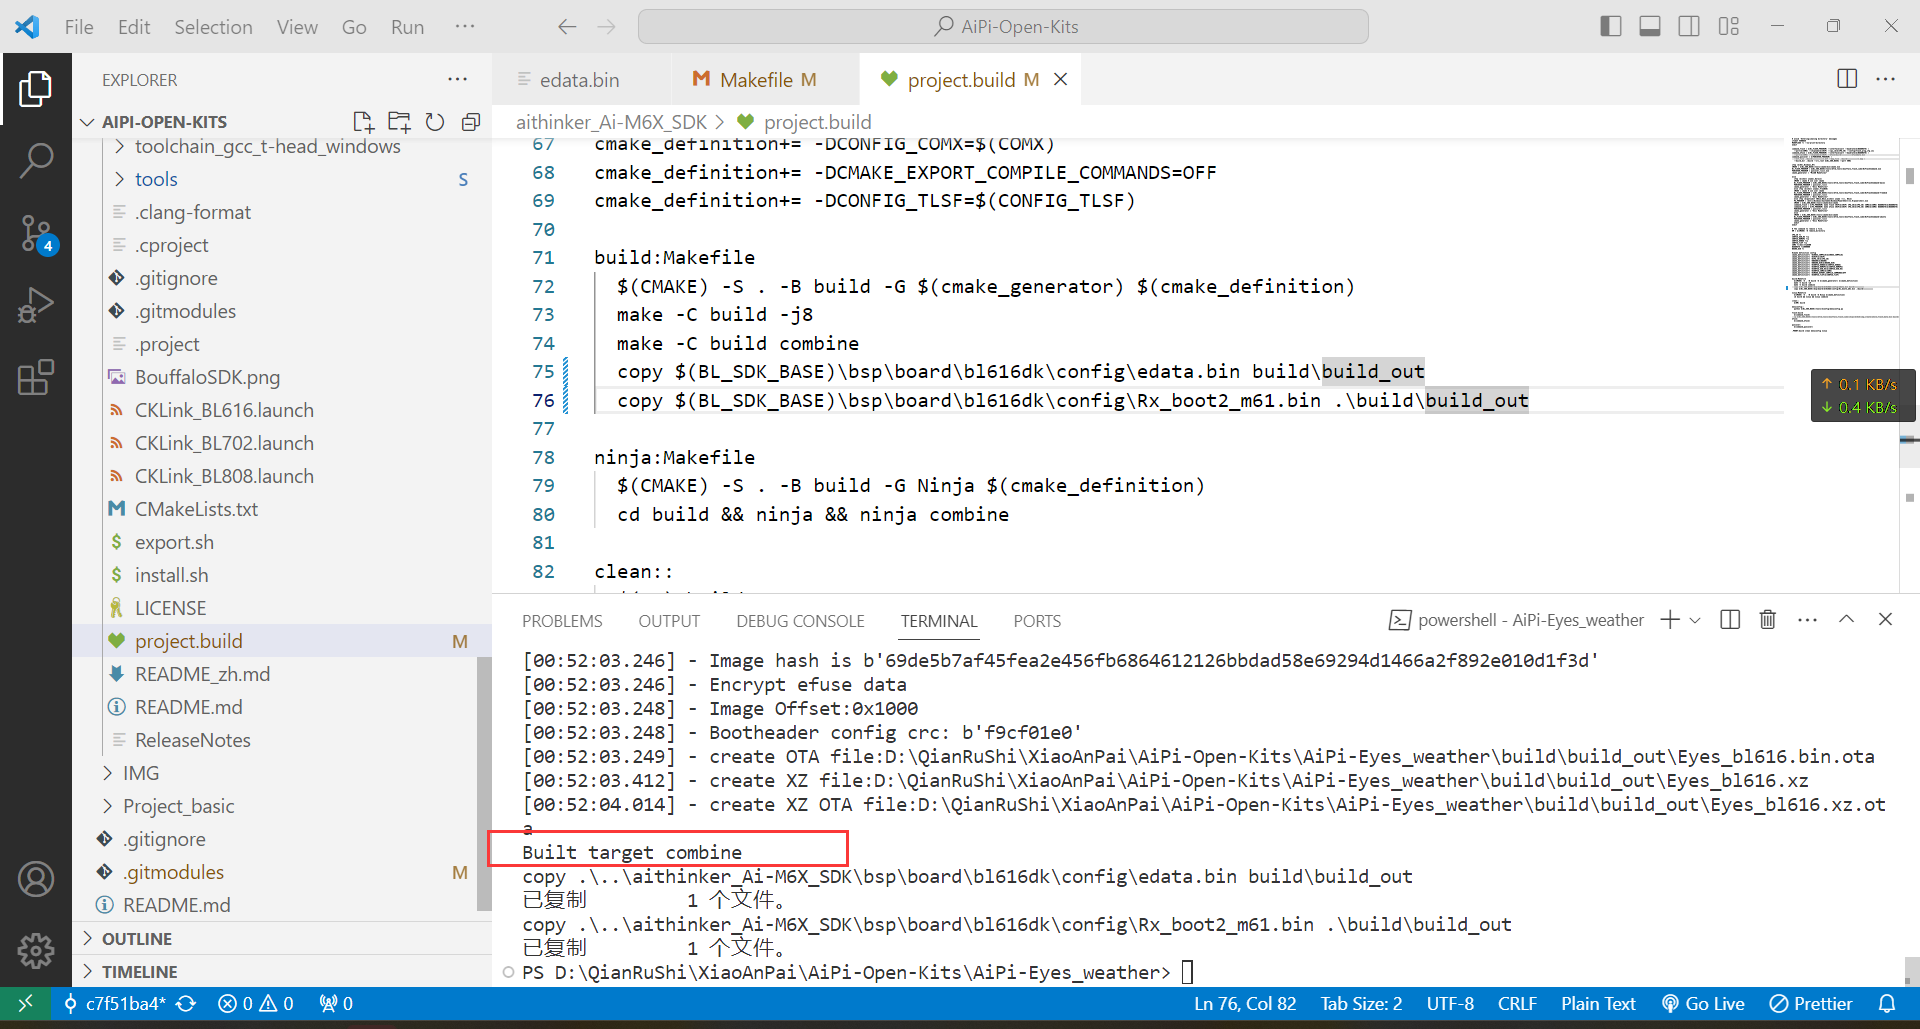This screenshot has height=1029, width=1920.
Task: Open notifications bell in status bar
Action: pos(1887,1003)
